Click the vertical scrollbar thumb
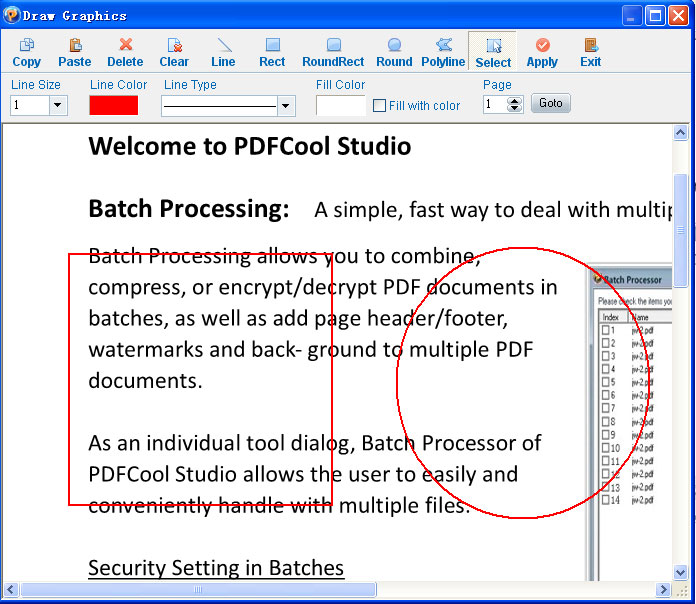Viewport: 696px width, 604px height. coord(680,230)
